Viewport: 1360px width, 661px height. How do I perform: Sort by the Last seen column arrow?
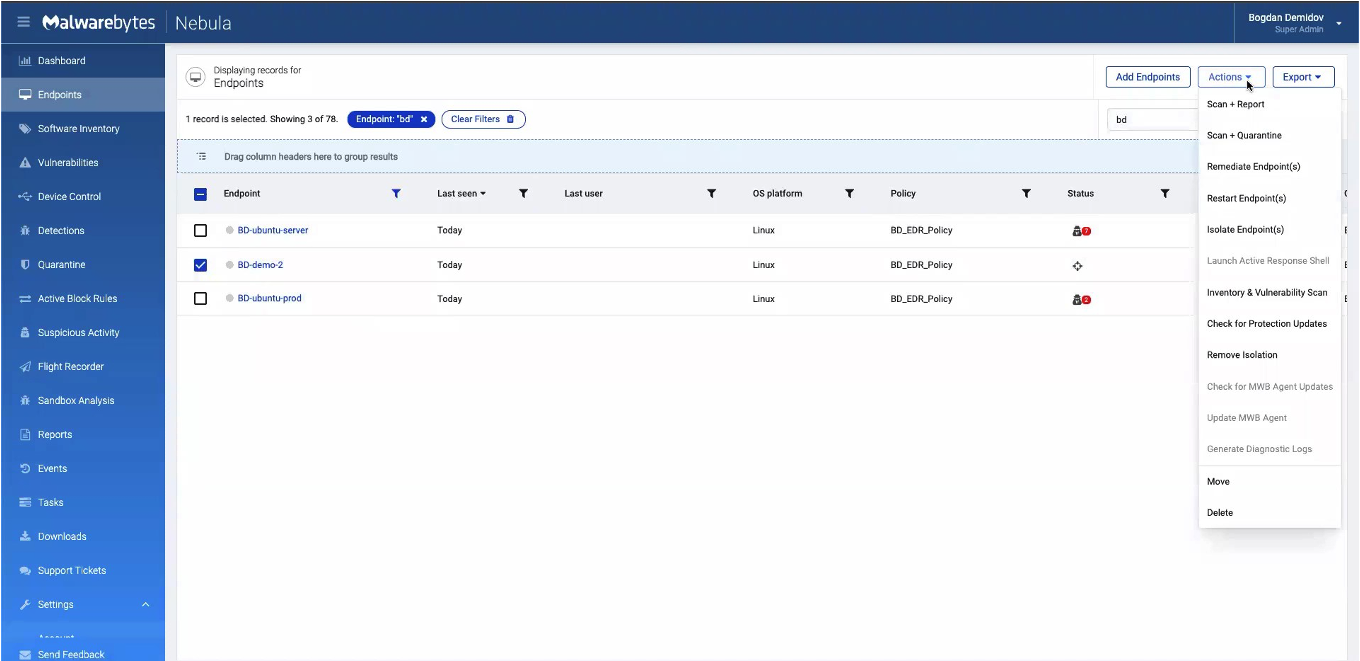tap(483, 194)
